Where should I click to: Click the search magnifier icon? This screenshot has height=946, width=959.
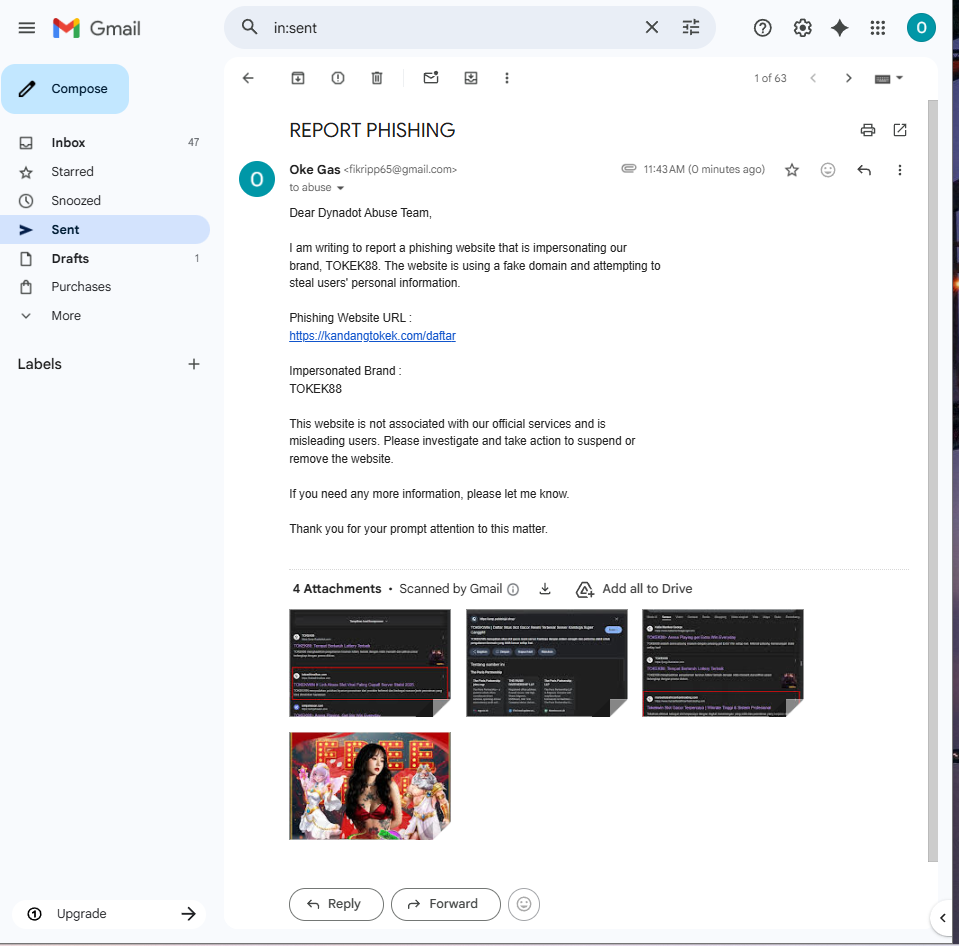click(x=249, y=27)
